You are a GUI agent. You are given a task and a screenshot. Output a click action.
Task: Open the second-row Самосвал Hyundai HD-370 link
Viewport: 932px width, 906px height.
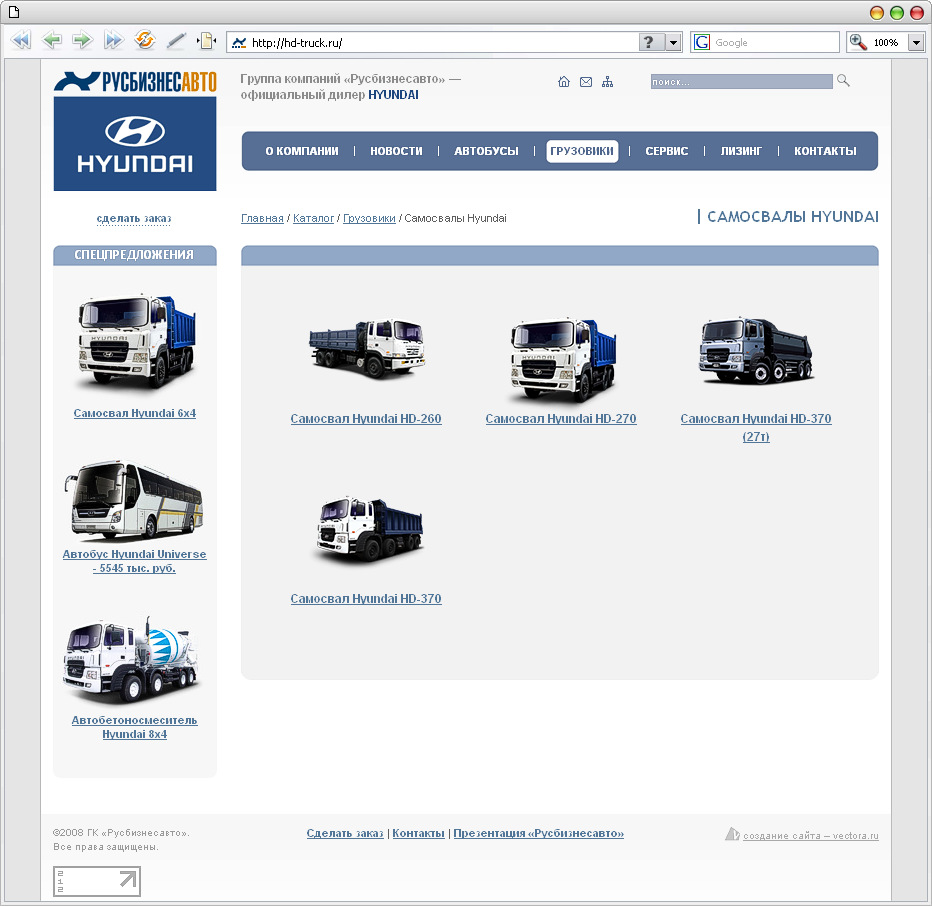click(x=366, y=599)
